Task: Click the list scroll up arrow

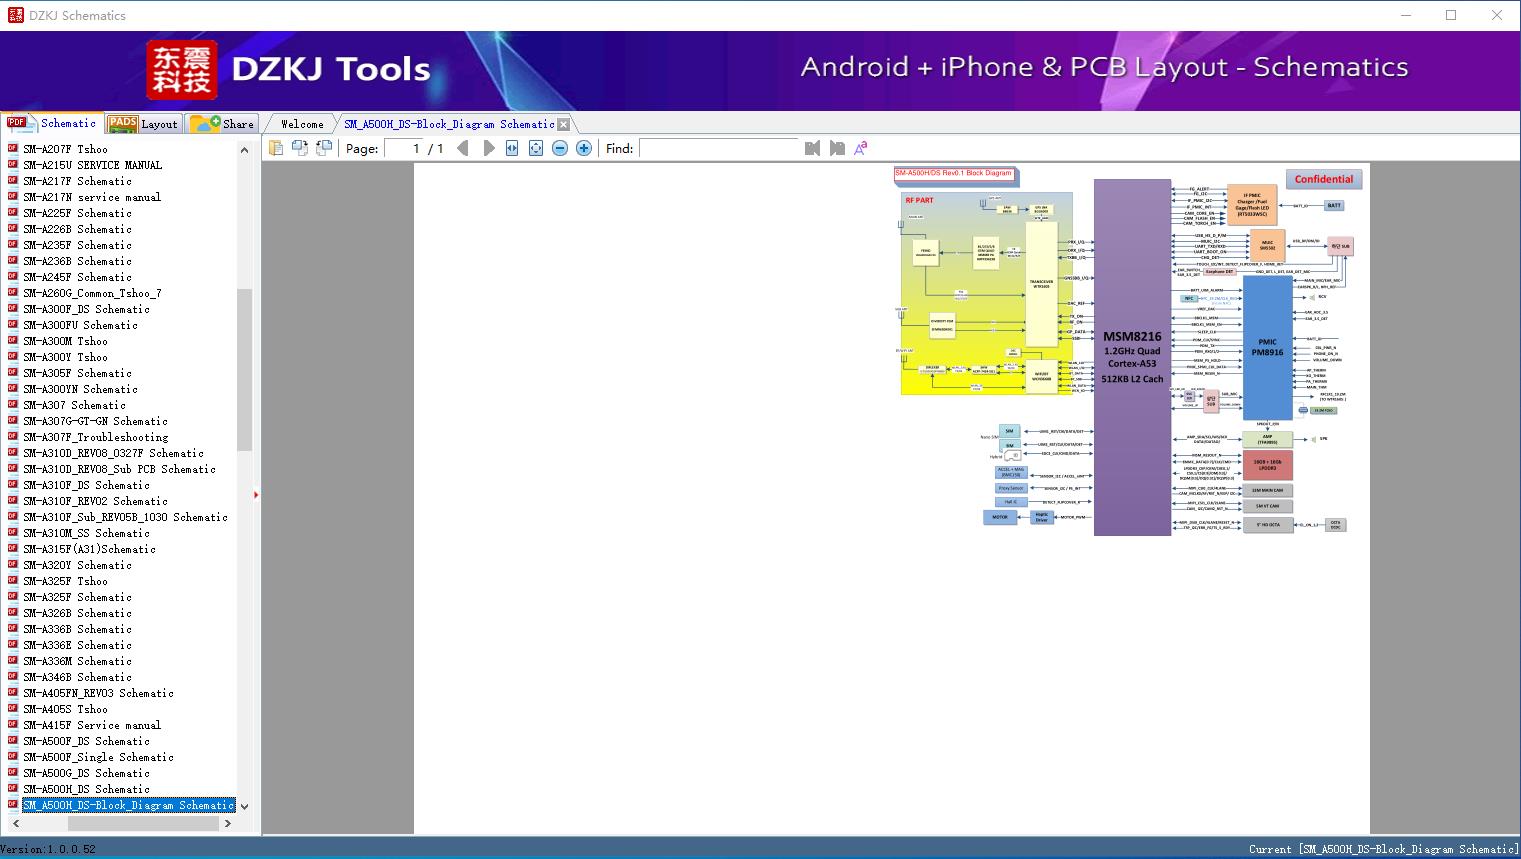Action: (x=244, y=150)
